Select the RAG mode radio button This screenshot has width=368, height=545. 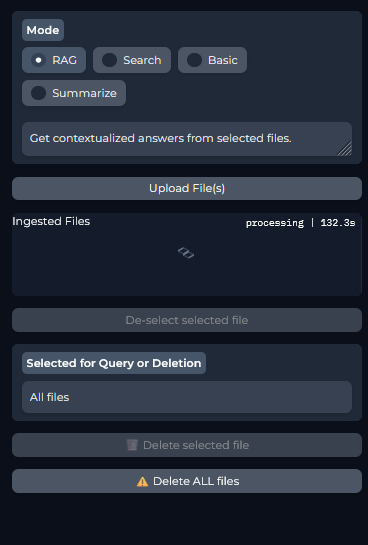tap(54, 60)
